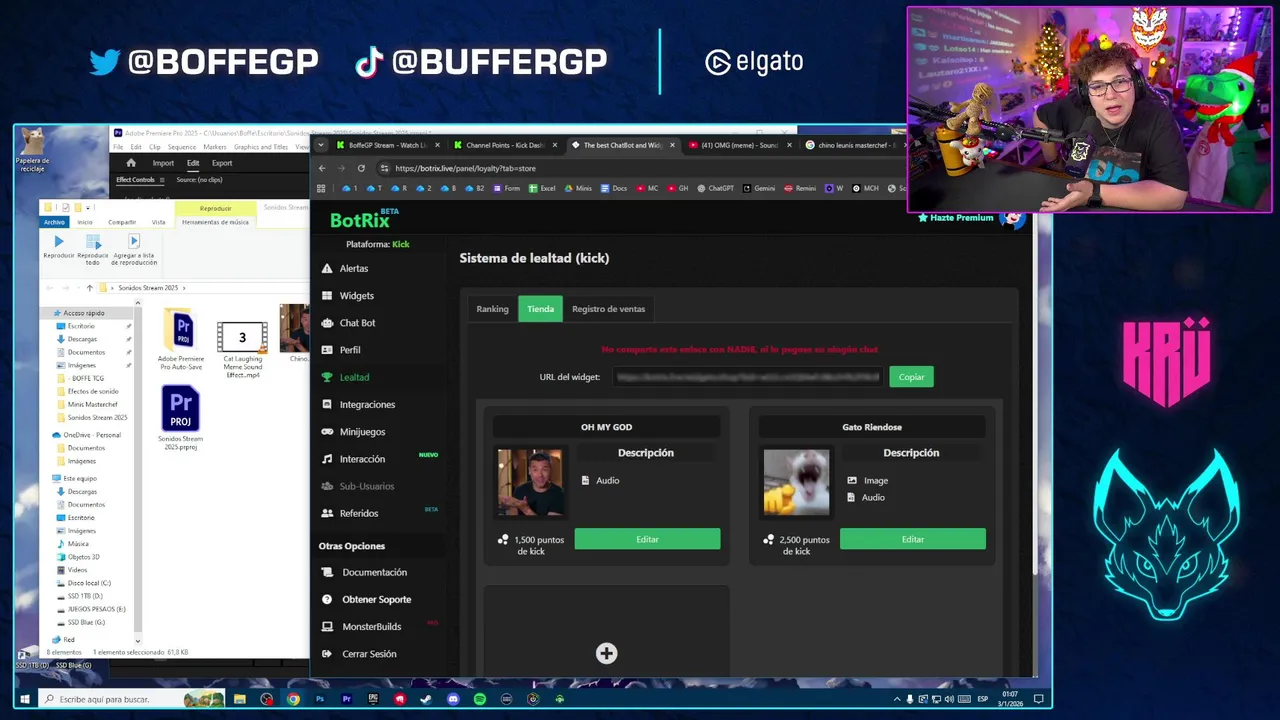Go back in the browser

(322, 168)
